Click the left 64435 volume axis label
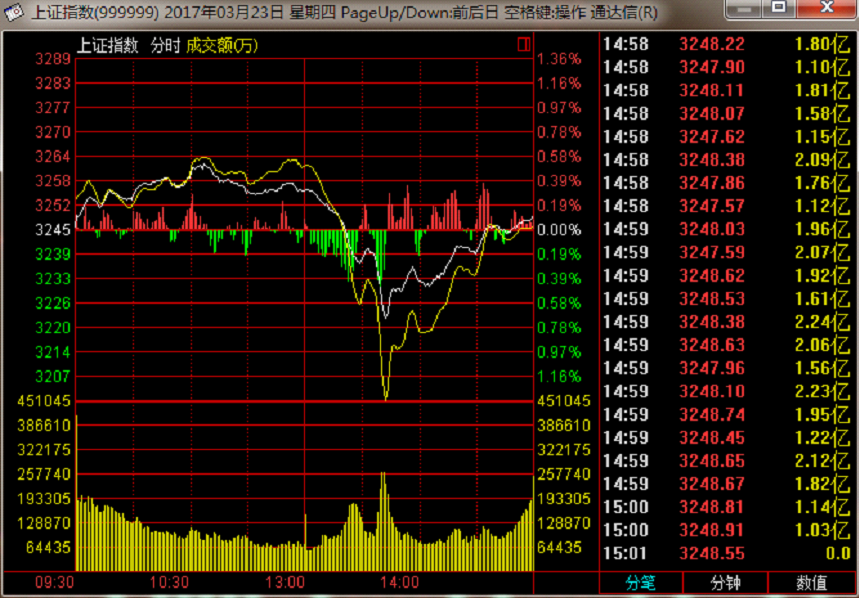The image size is (859, 598). coord(49,548)
